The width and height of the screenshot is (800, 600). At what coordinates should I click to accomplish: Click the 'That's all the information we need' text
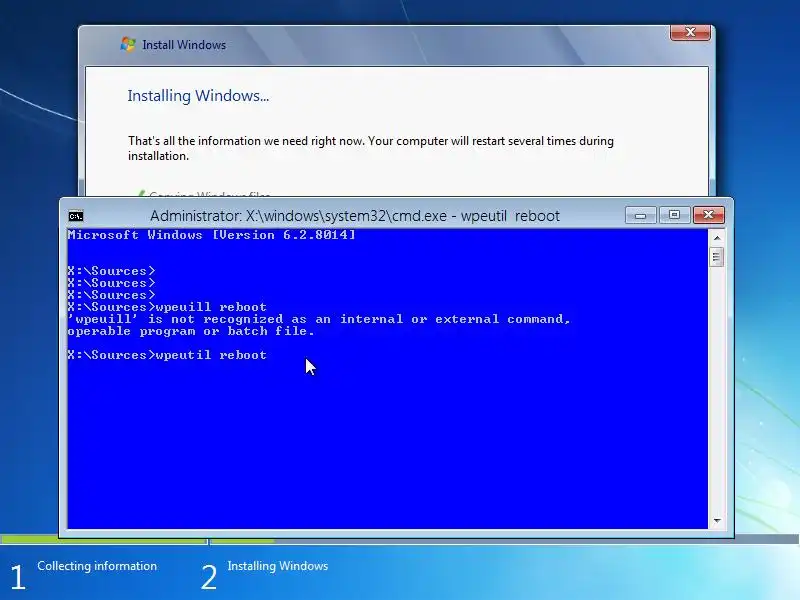point(370,148)
